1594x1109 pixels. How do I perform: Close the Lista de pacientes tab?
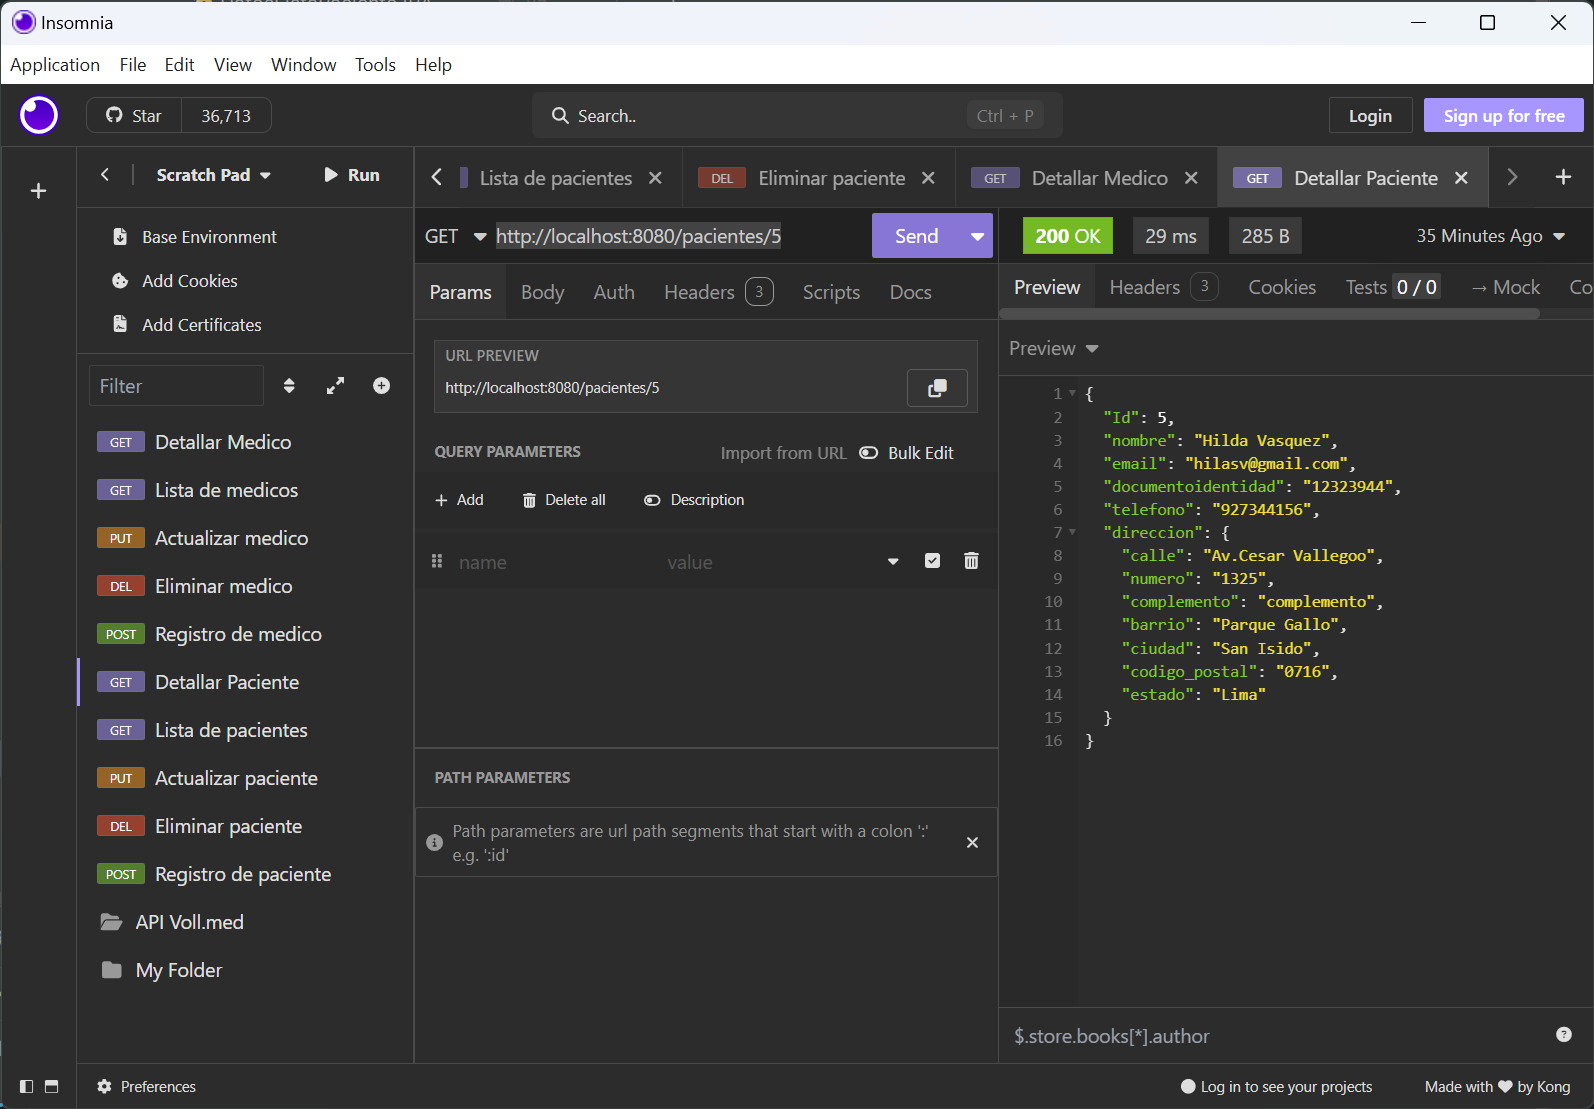(655, 178)
